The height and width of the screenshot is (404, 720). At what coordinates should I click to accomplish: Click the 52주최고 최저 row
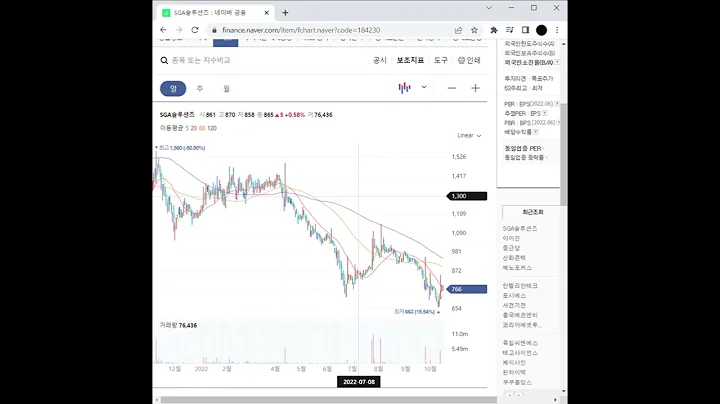(523, 88)
